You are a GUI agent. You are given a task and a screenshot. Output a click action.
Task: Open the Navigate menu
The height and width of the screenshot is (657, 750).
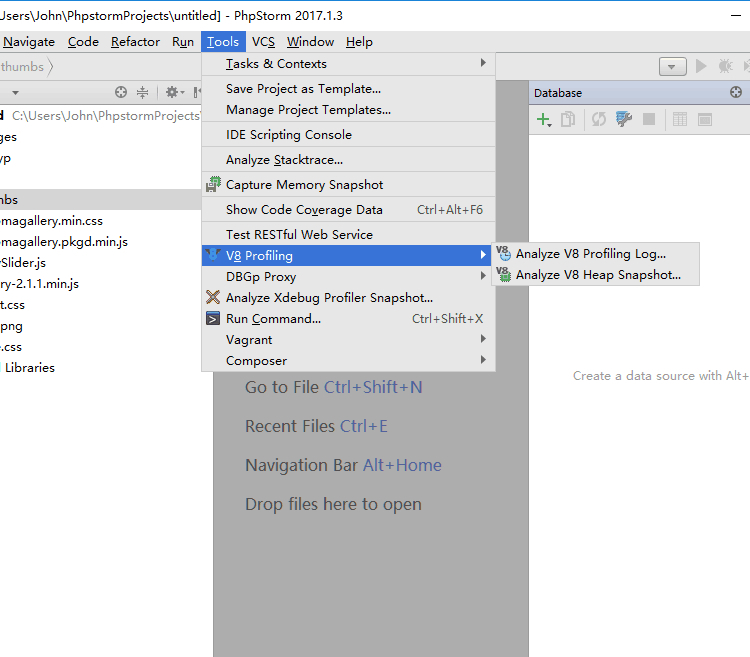pos(29,42)
